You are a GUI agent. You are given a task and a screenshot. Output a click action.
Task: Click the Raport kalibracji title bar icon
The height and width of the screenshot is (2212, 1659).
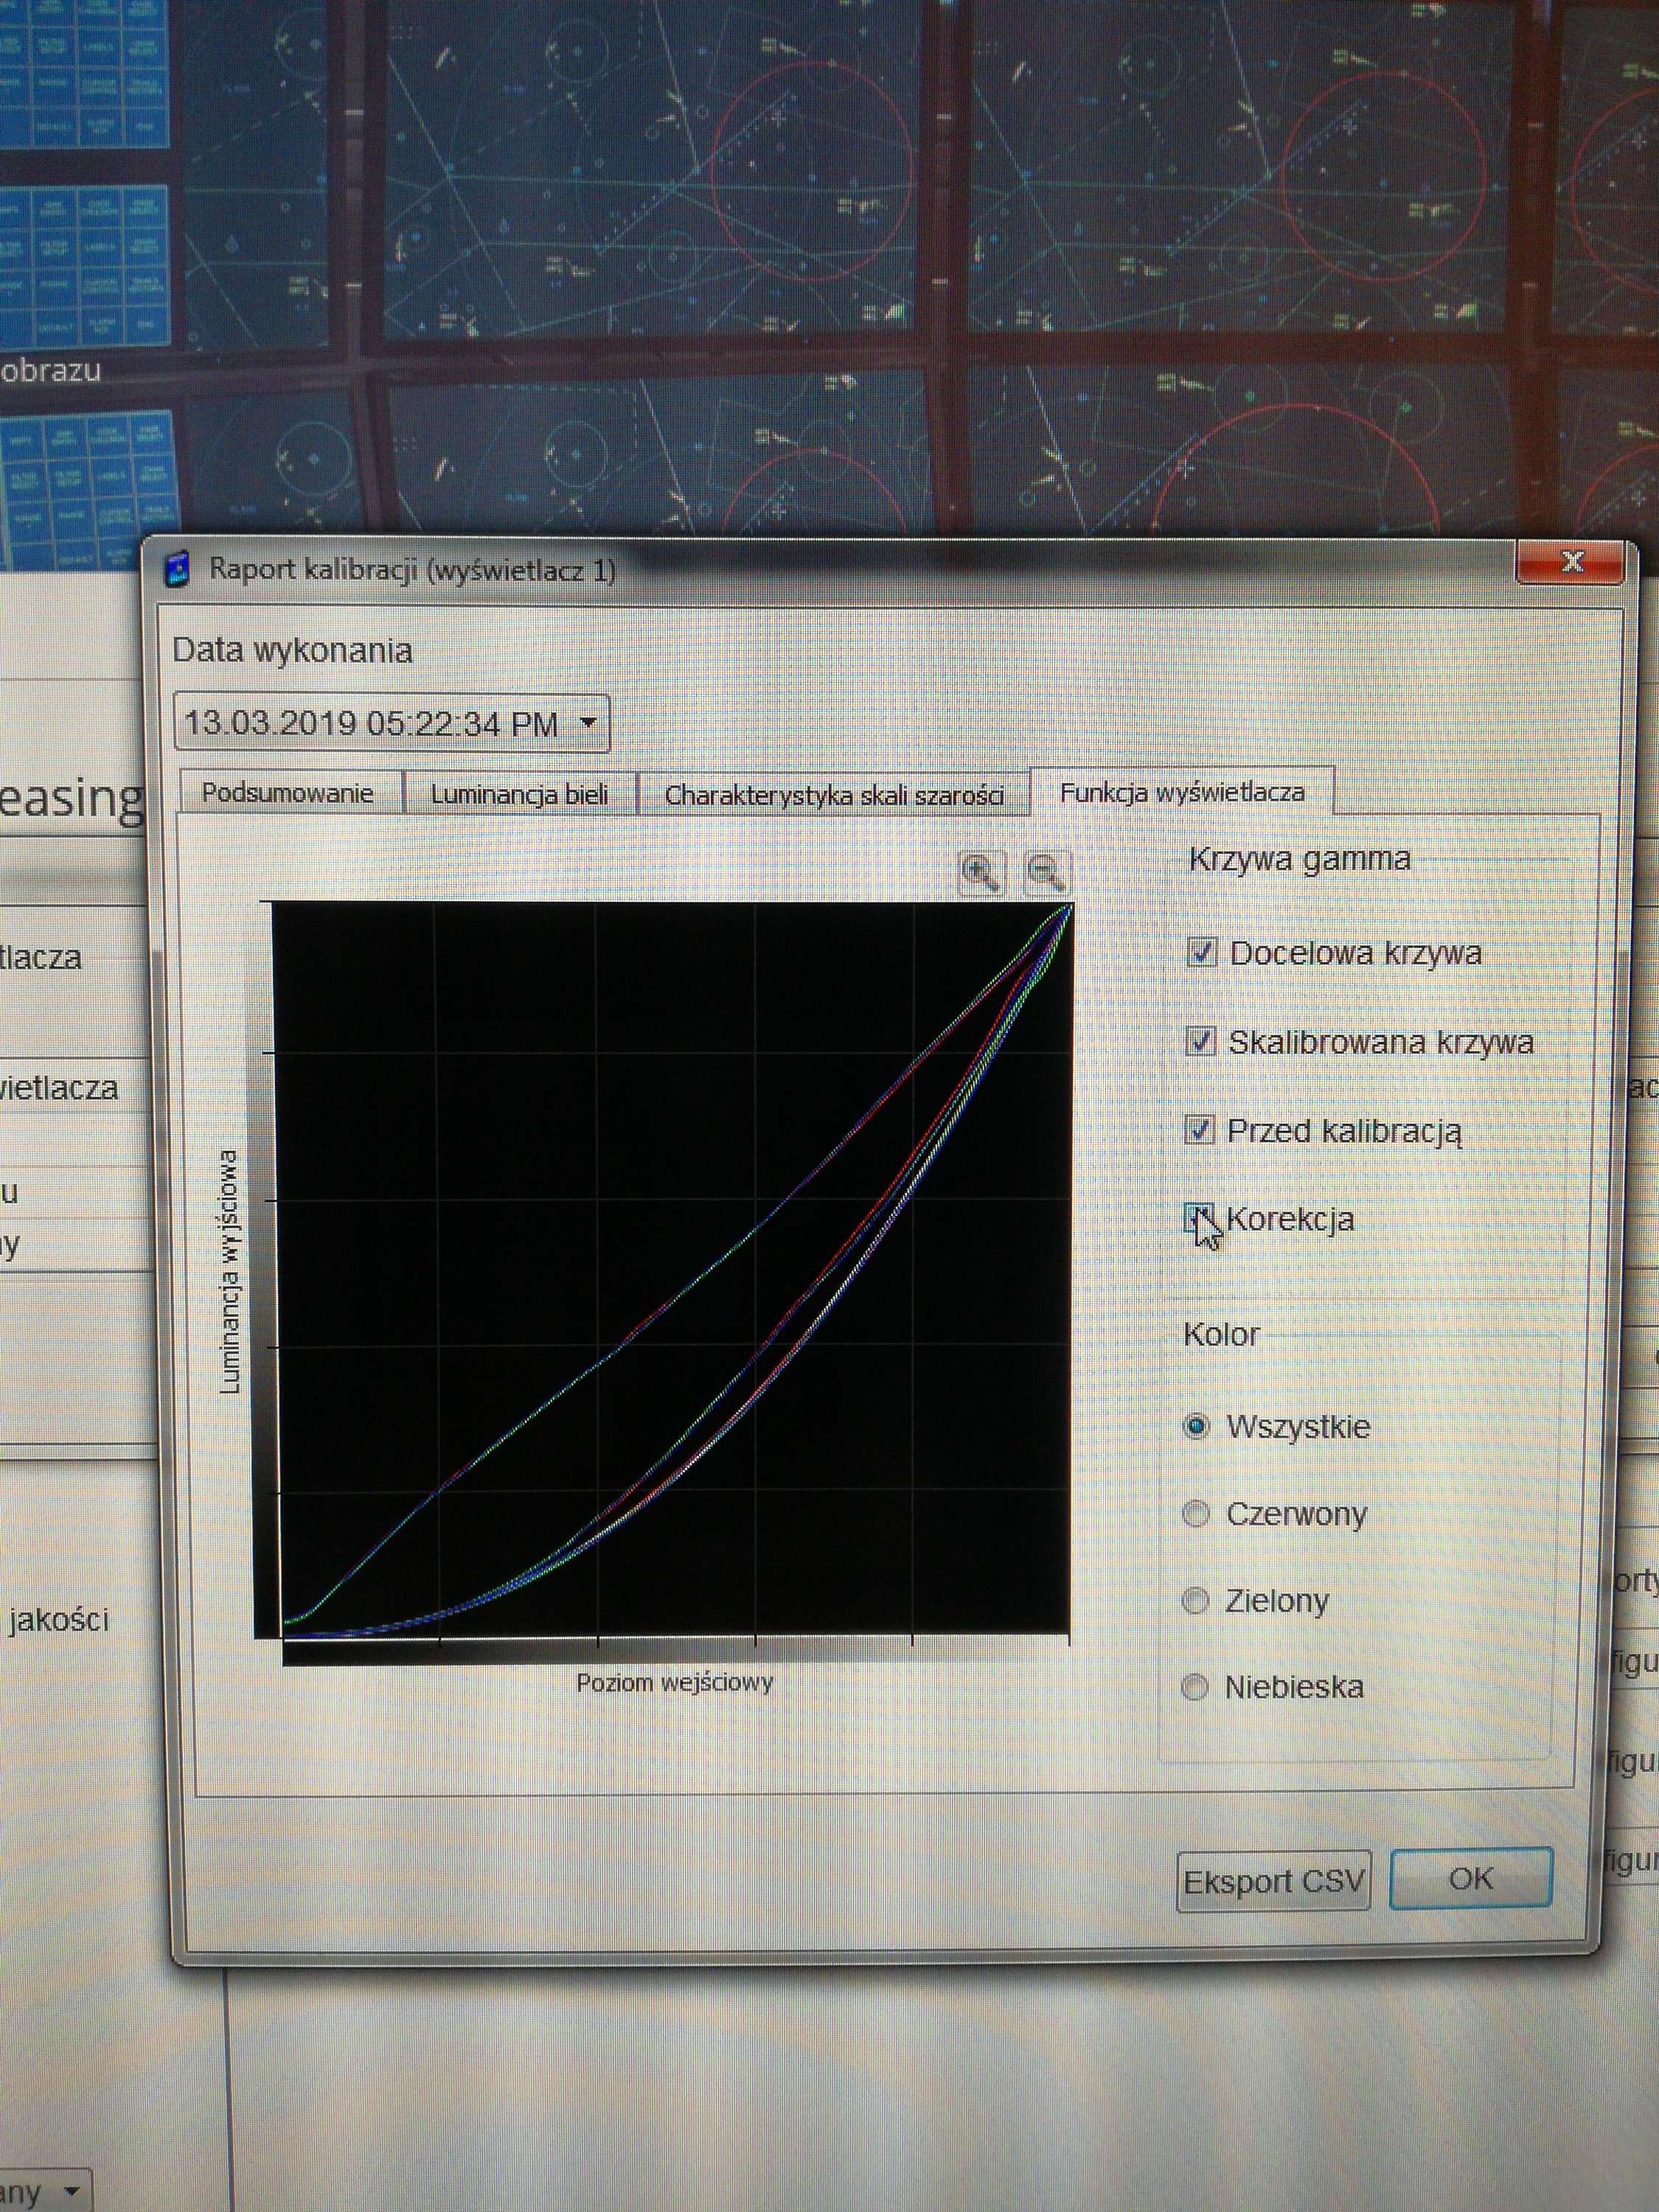pos(177,568)
